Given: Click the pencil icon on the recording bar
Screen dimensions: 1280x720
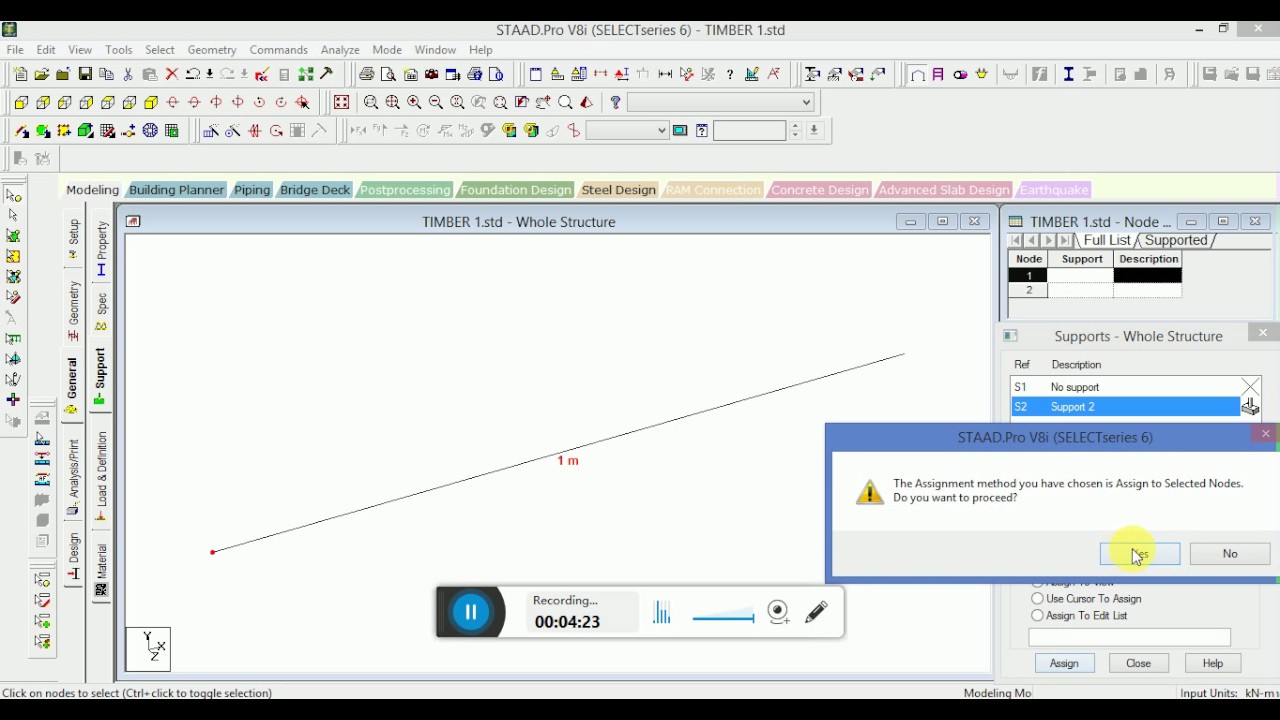Looking at the screenshot, I should [816, 612].
